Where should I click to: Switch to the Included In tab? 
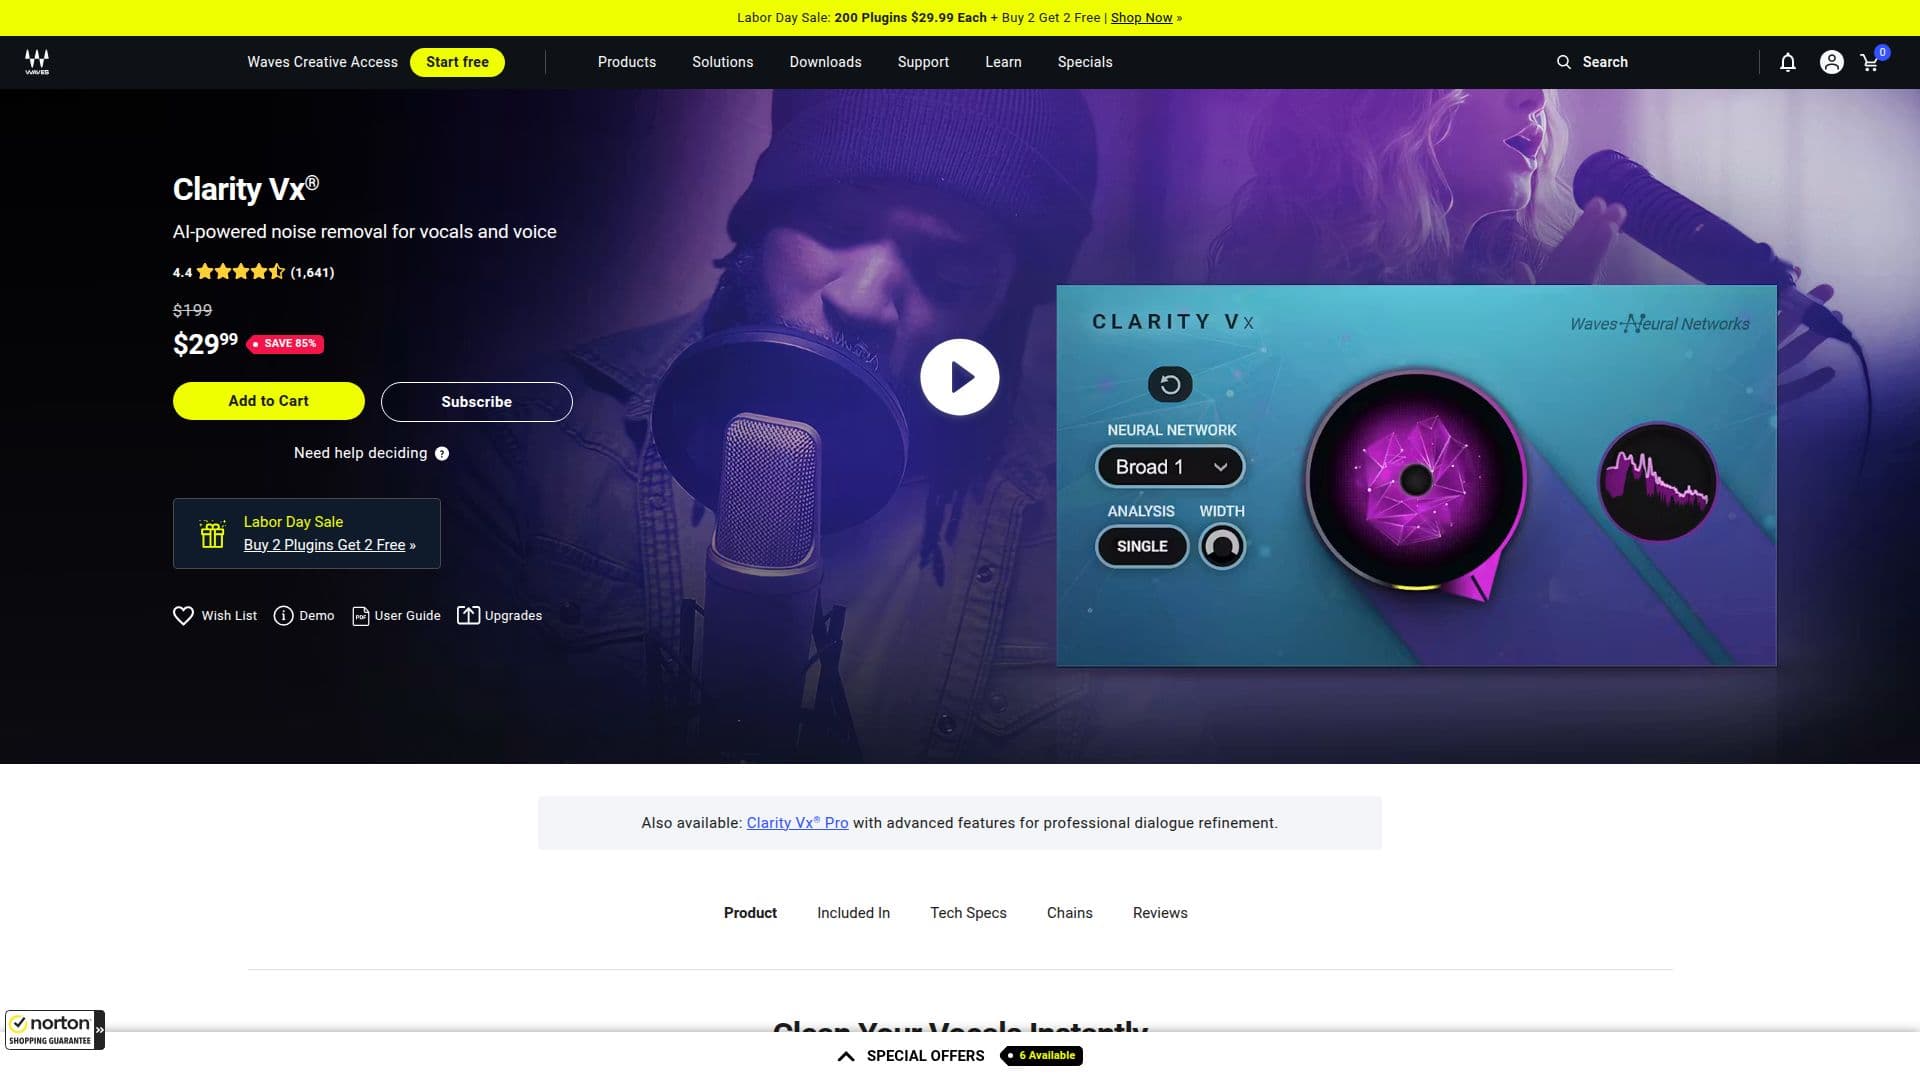[x=853, y=913]
